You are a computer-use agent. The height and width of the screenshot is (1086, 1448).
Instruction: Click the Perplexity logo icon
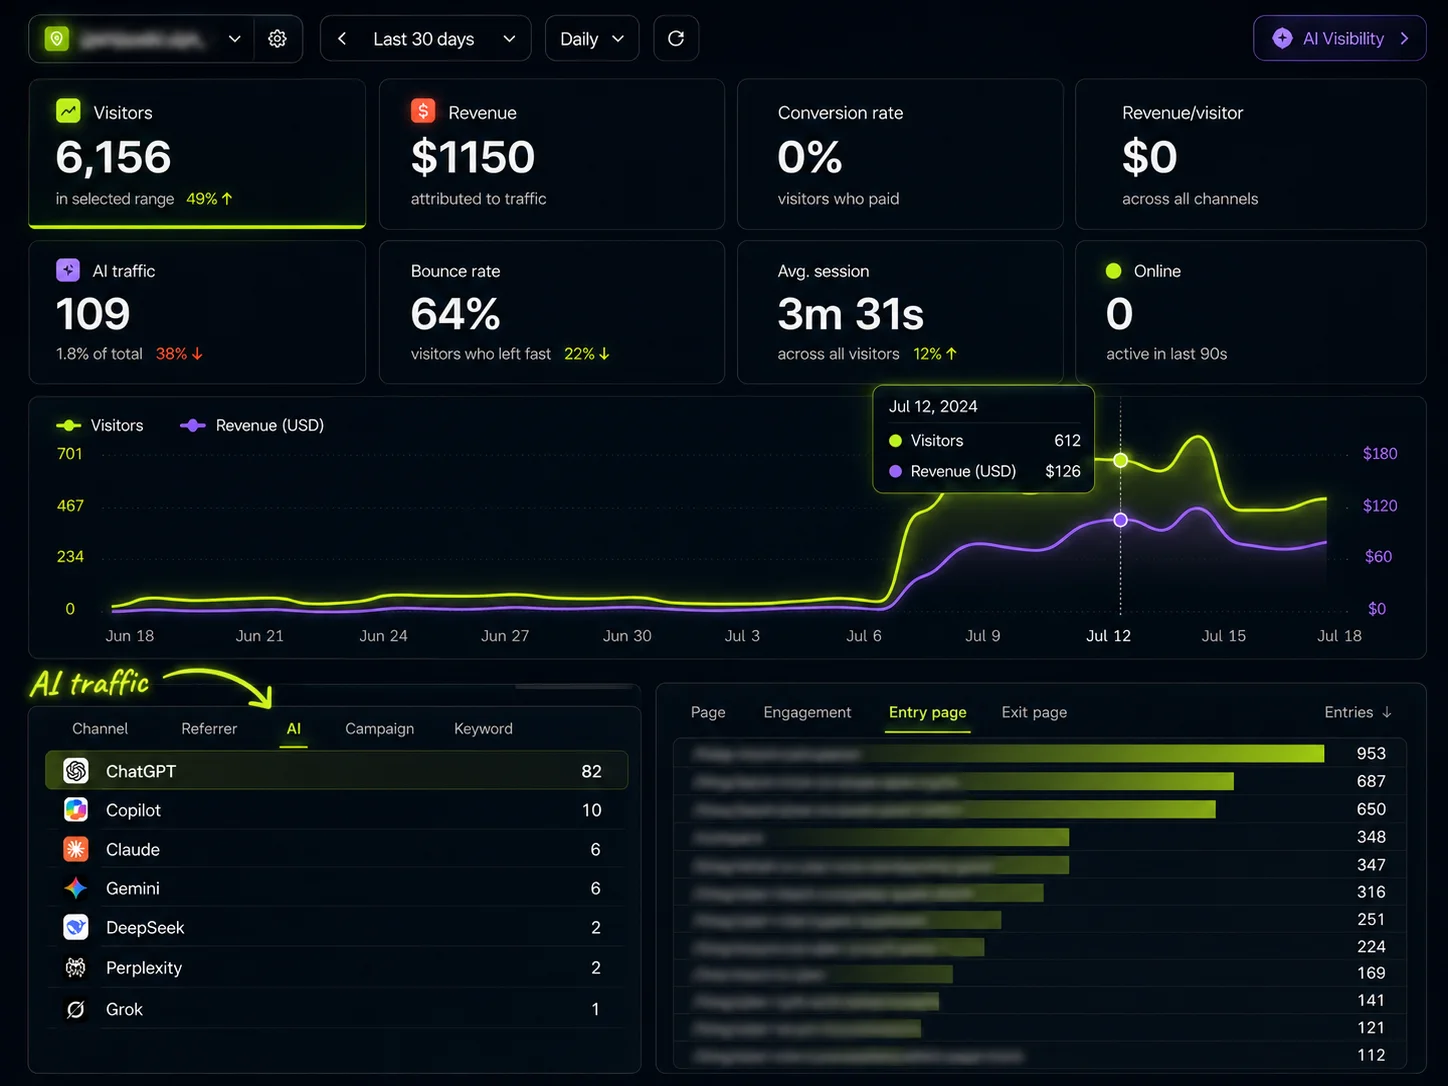pos(76,967)
